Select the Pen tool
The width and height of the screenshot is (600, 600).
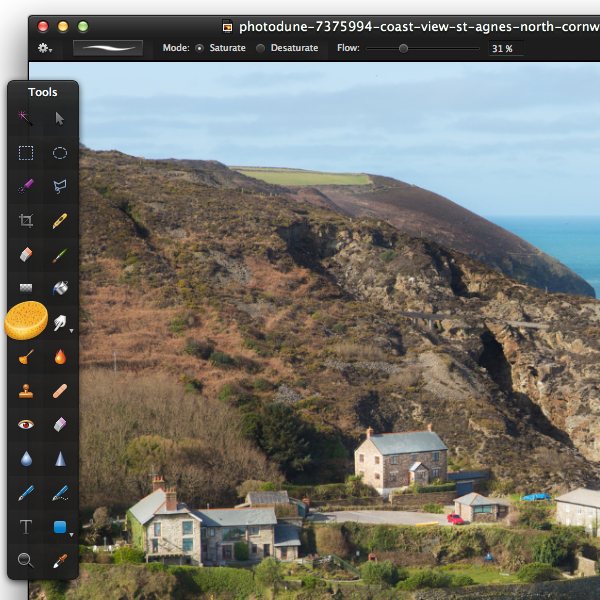[x=26, y=493]
